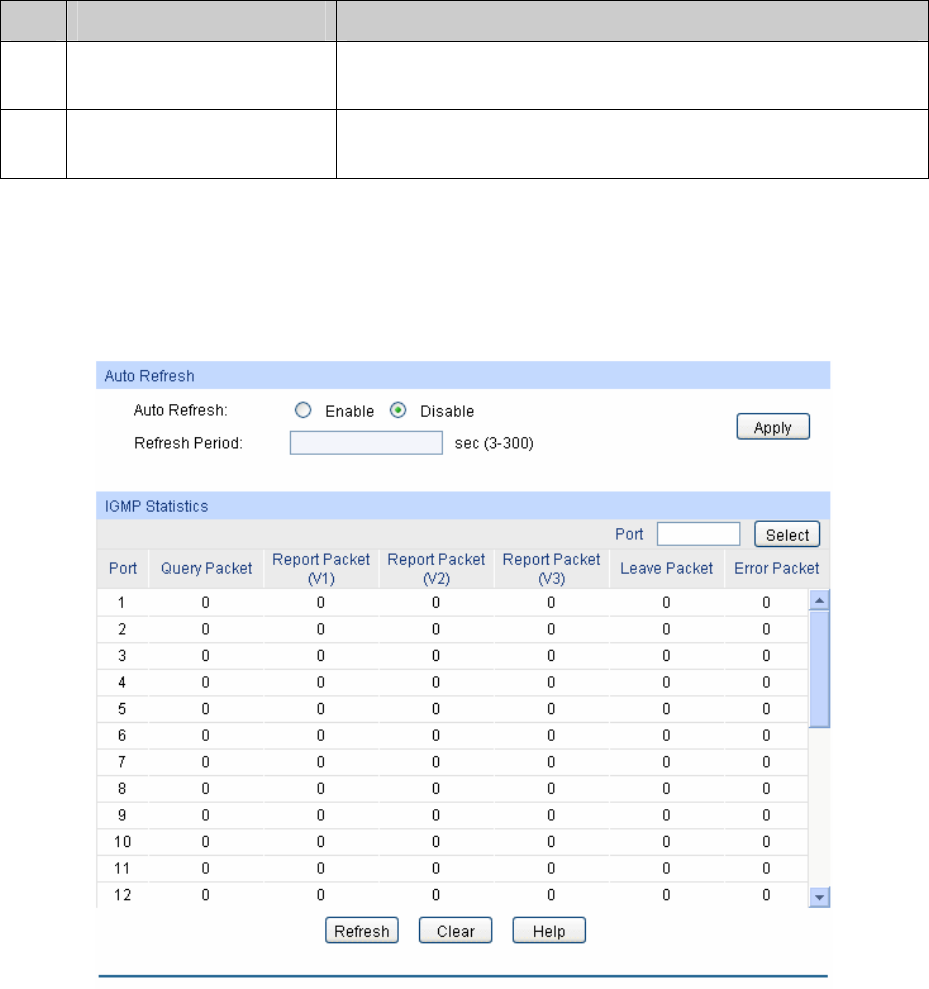Open Help for IGMP Statistics
The width and height of the screenshot is (929, 989).
[x=549, y=930]
